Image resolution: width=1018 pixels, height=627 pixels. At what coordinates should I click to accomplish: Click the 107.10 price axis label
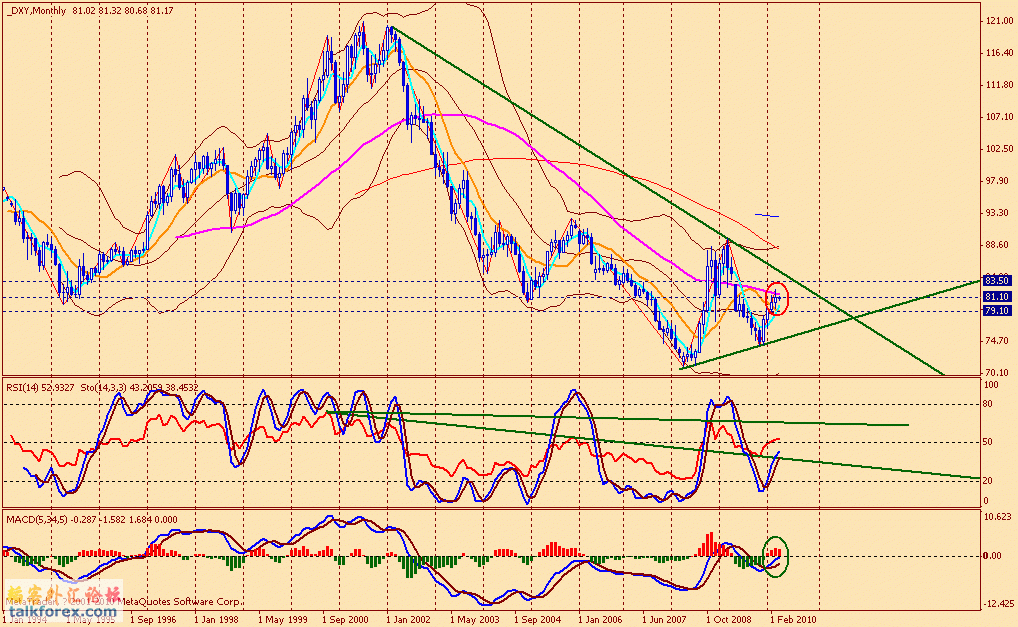click(999, 117)
